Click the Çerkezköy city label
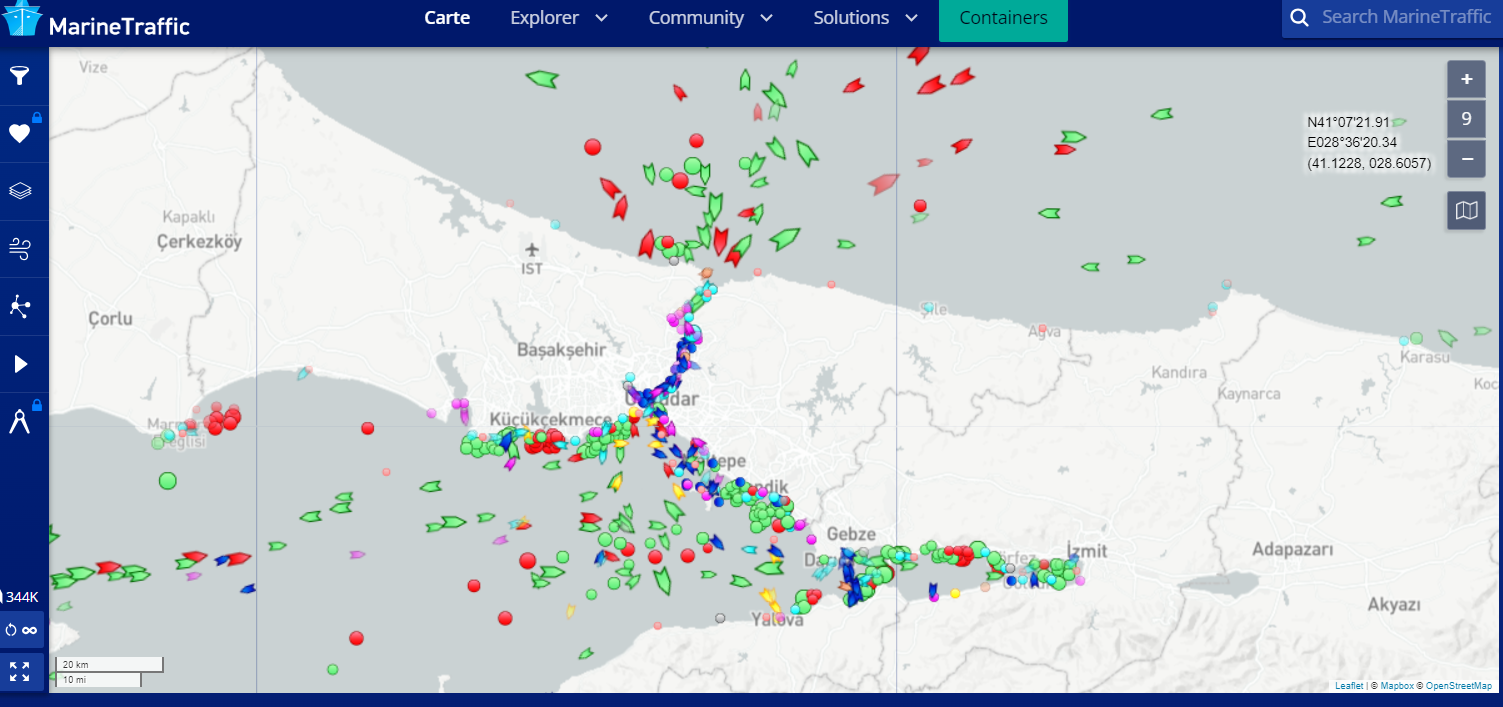1503x707 pixels. (199, 241)
